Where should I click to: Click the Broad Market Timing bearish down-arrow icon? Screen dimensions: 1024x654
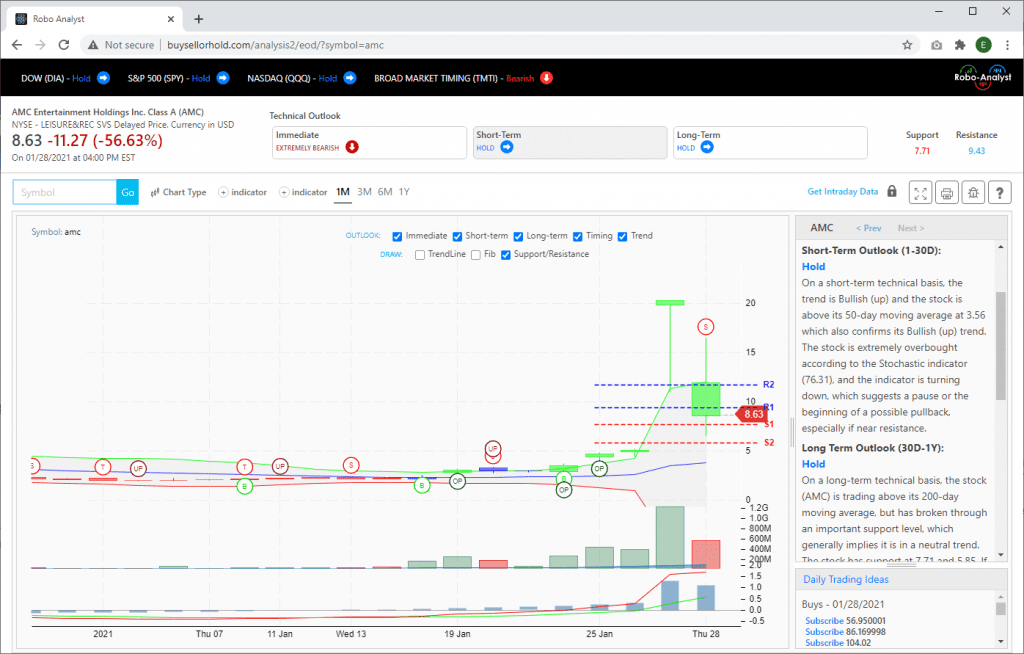[x=546, y=78]
